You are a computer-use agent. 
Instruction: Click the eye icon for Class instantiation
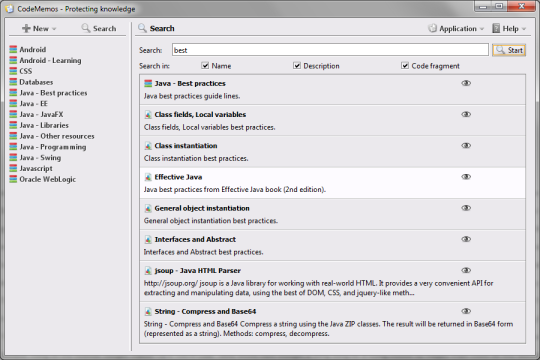tap(466, 145)
